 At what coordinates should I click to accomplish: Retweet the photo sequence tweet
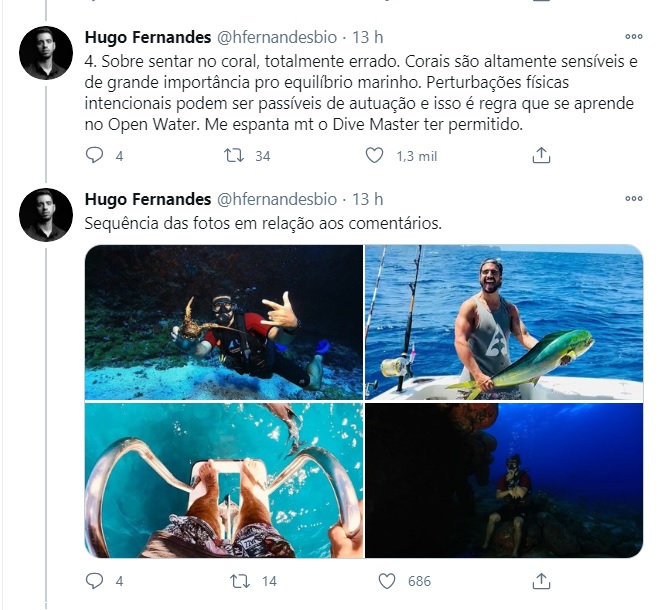coord(240,580)
